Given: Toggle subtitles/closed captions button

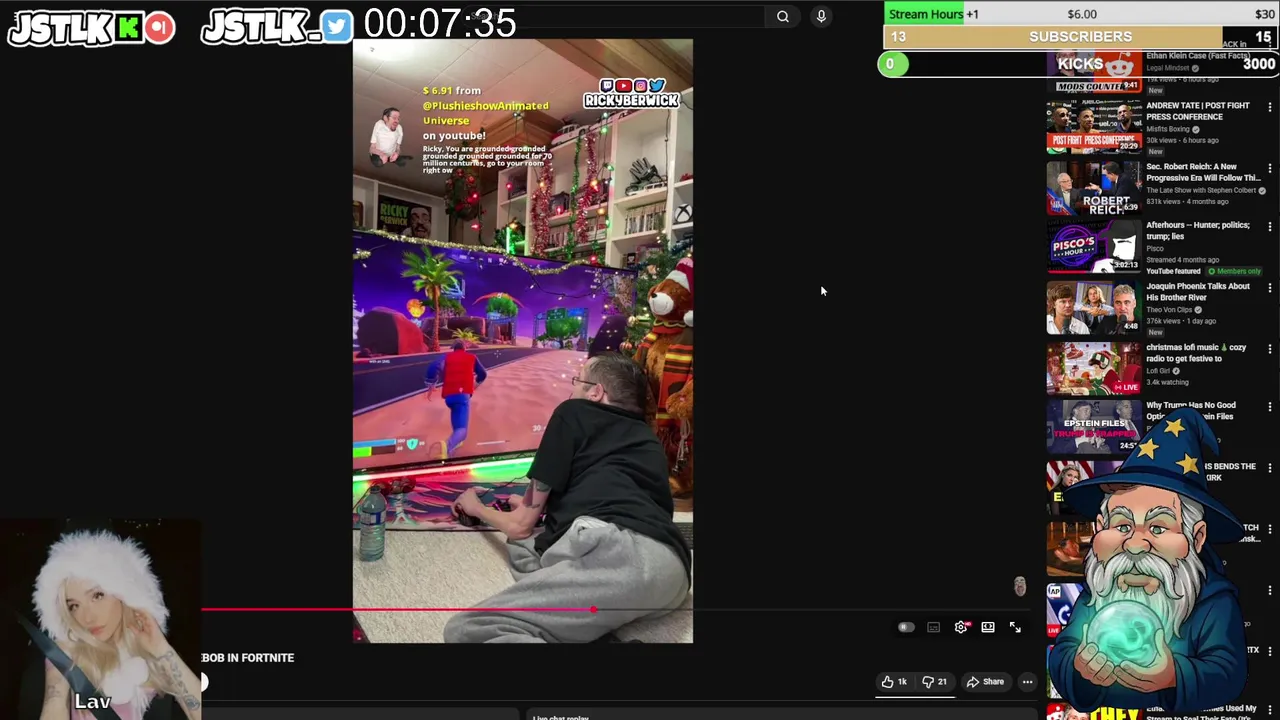Looking at the screenshot, I should [934, 627].
